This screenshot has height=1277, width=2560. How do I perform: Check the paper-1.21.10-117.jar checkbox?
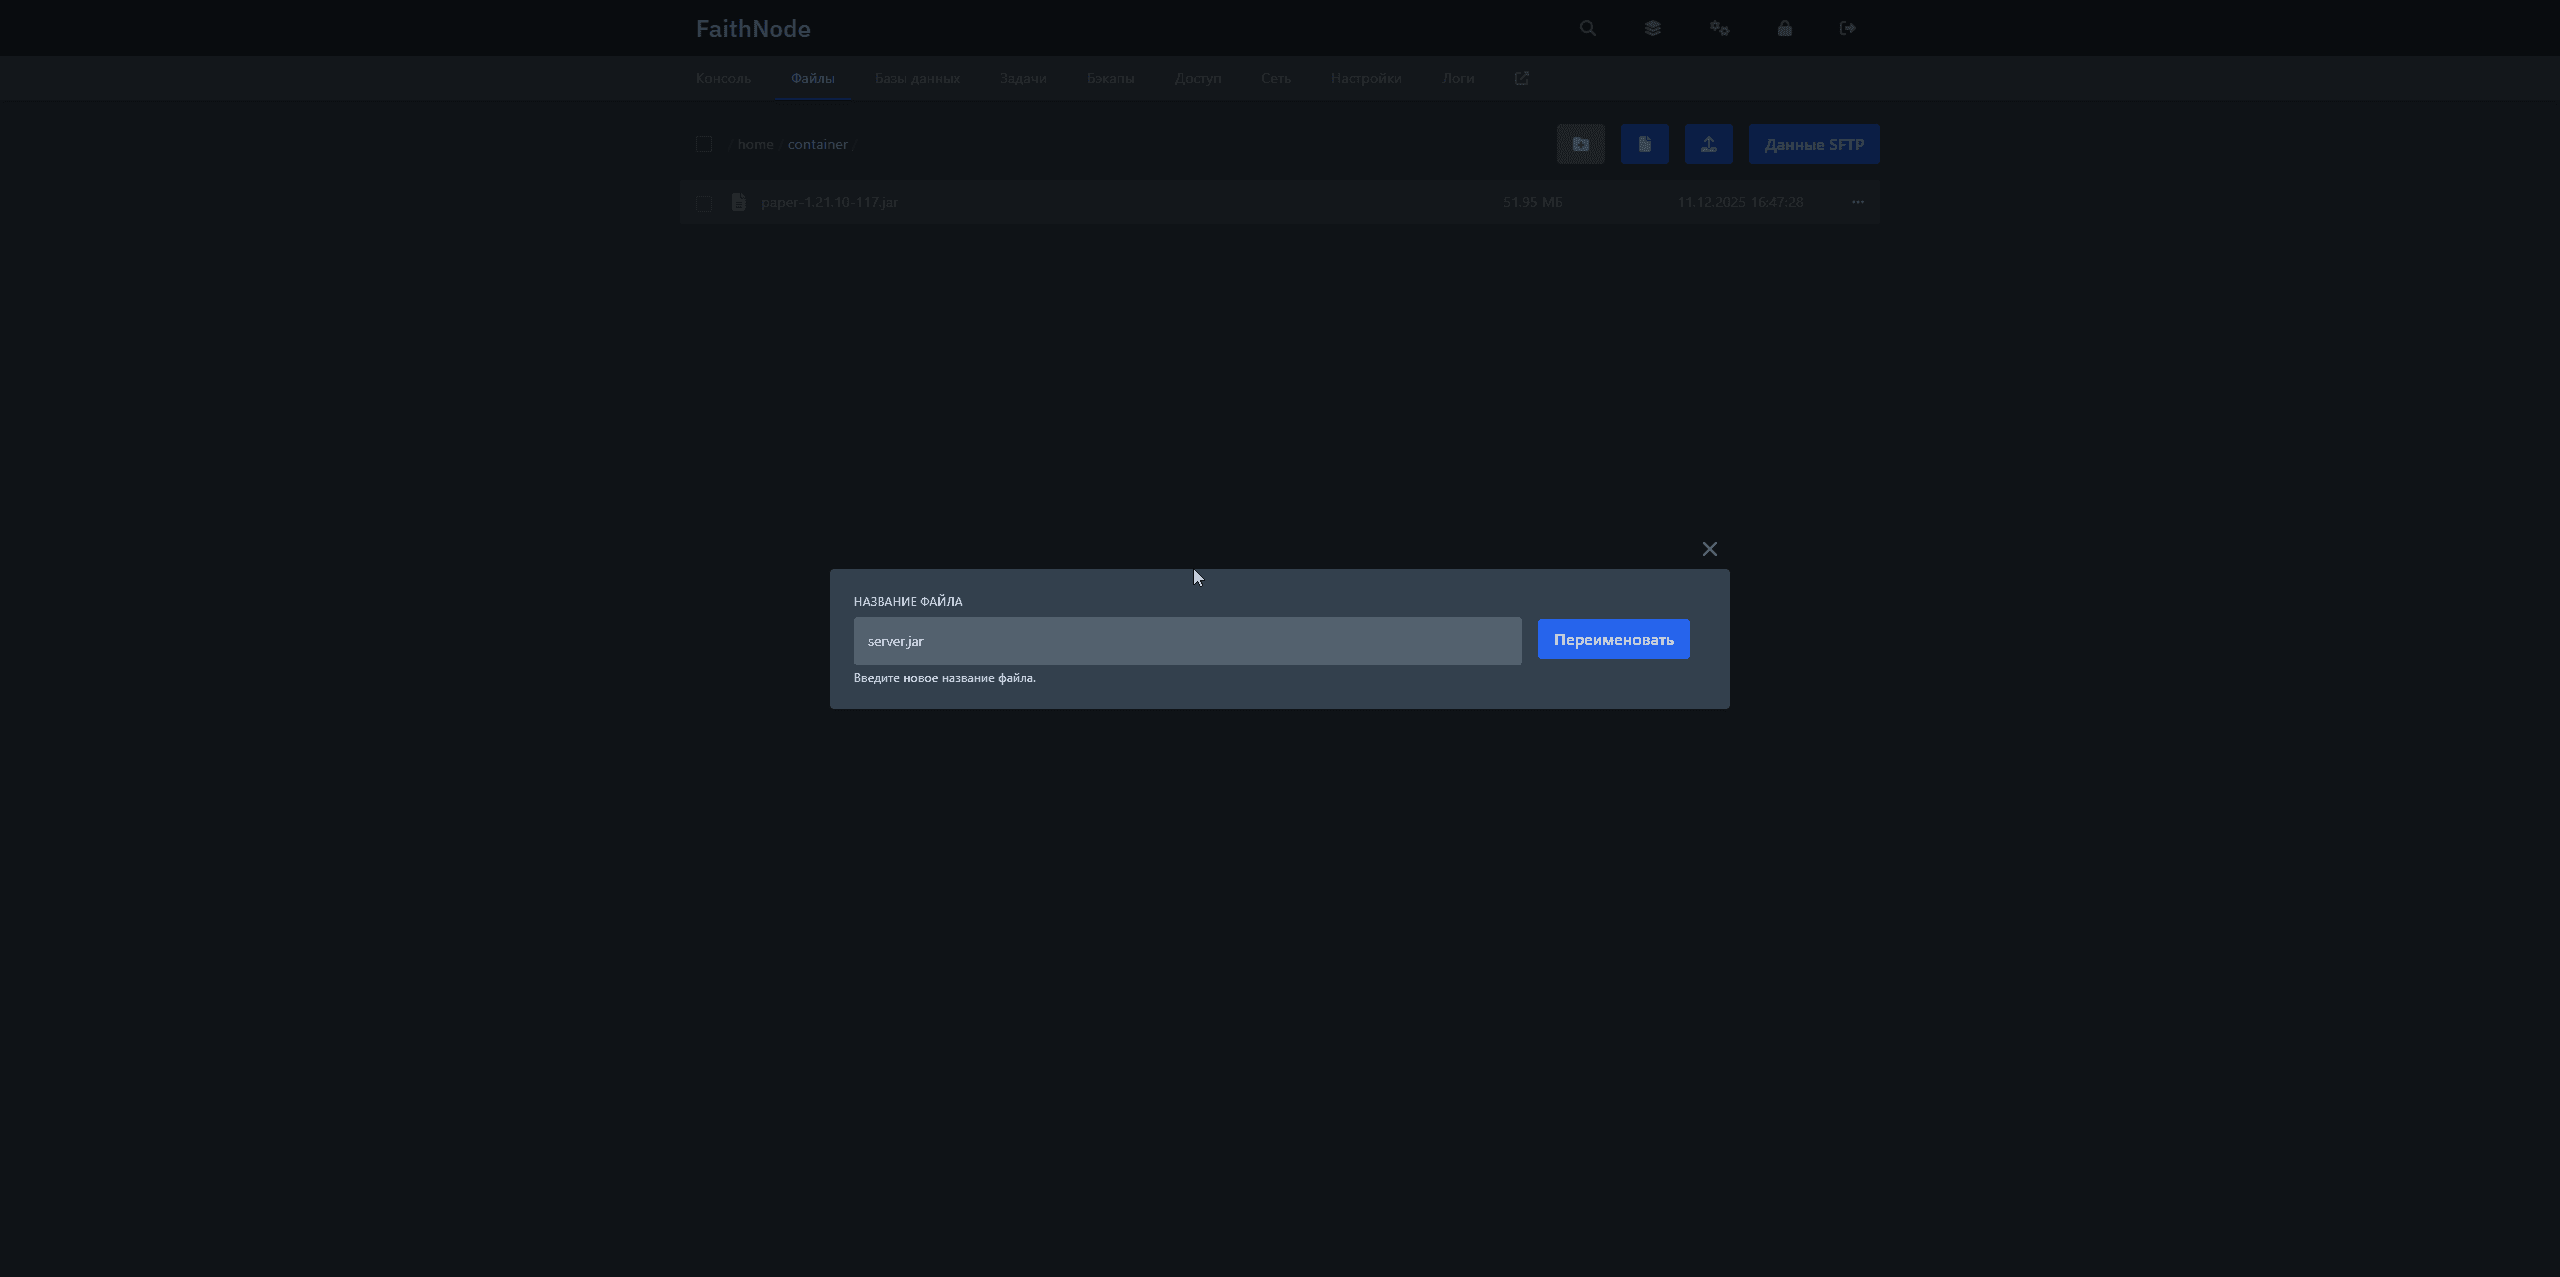tap(704, 203)
